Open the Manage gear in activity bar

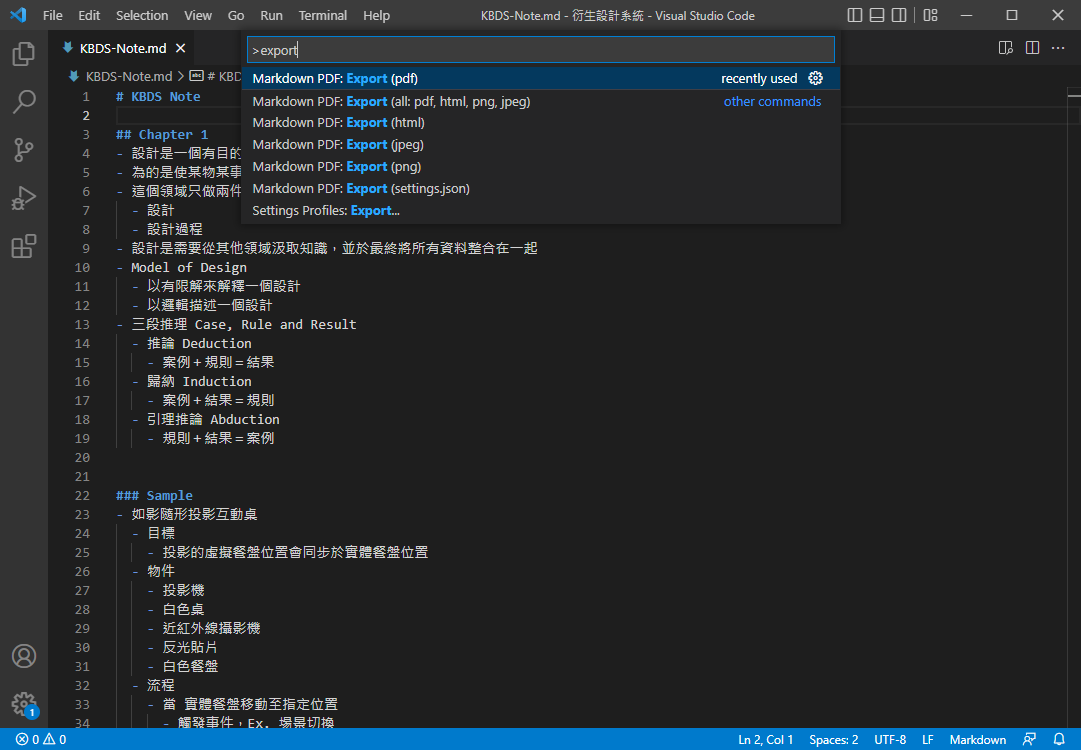pos(23,705)
